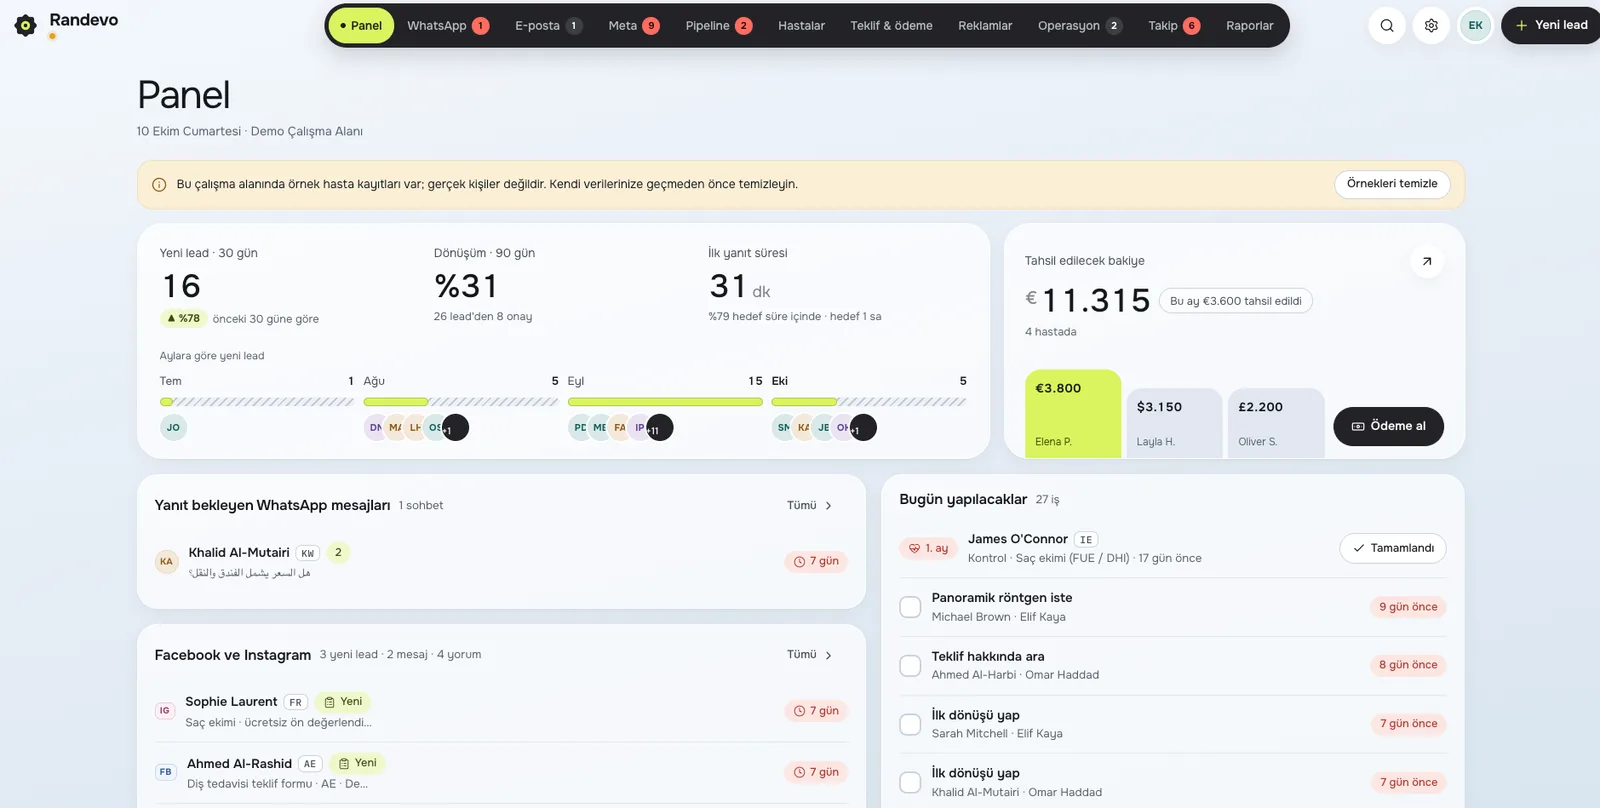
Task: Click the IG badge next to Sophie Laurent
Action: coord(165,711)
